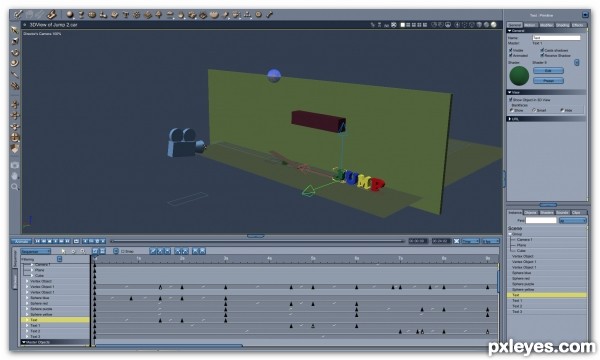Collapse the View section
Screen dimensions: 600x360
(510, 92)
